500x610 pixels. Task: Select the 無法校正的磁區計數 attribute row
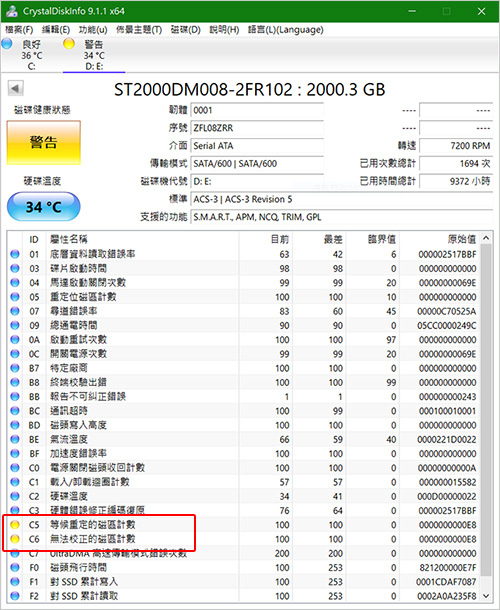244,539
